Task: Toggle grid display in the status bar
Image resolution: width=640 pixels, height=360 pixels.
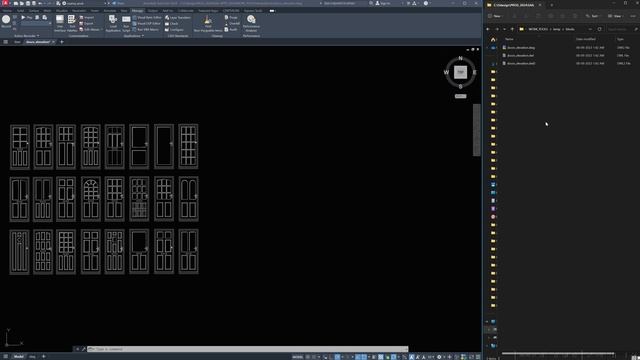Action: coord(308,357)
